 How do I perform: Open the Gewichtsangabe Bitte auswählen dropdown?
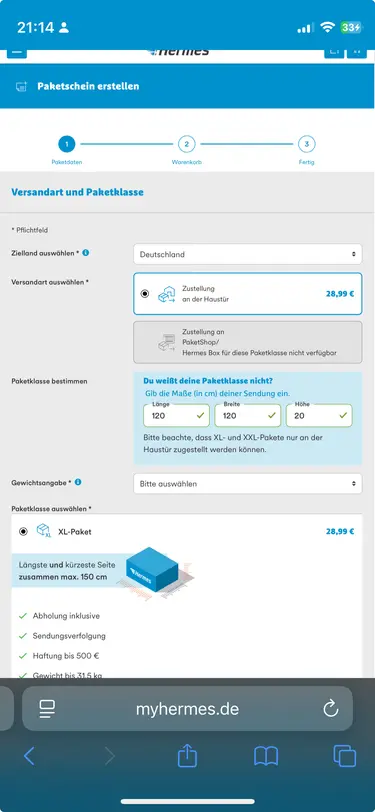(248, 484)
